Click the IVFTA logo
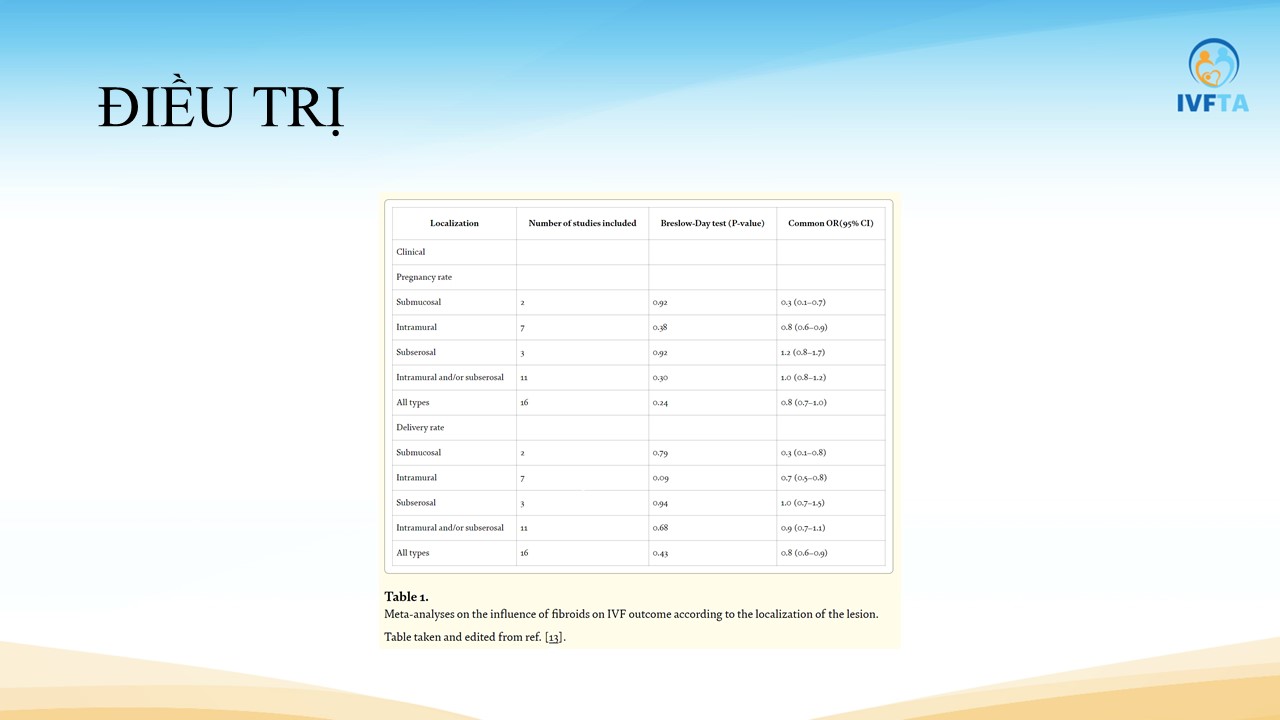1280x720 pixels. pyautogui.click(x=1213, y=75)
